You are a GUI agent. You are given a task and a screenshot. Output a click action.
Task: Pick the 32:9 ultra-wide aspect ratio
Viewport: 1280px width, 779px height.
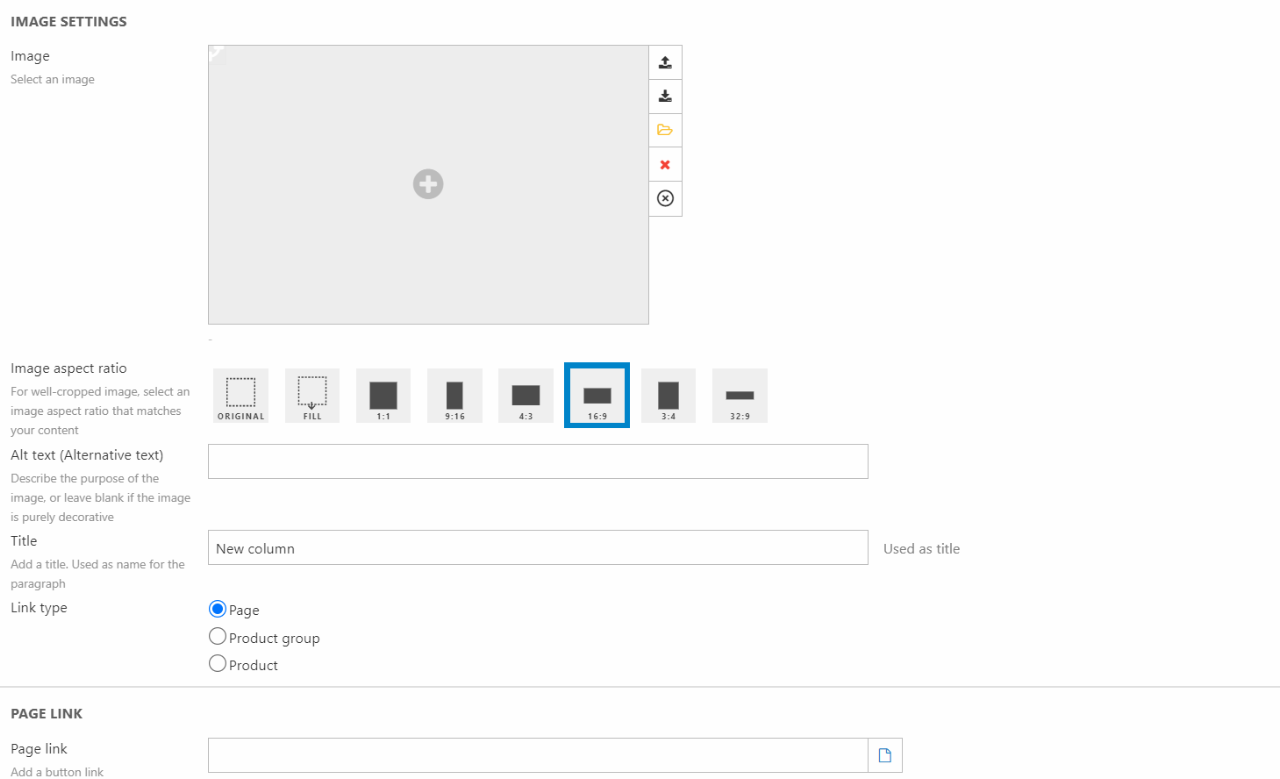point(740,396)
